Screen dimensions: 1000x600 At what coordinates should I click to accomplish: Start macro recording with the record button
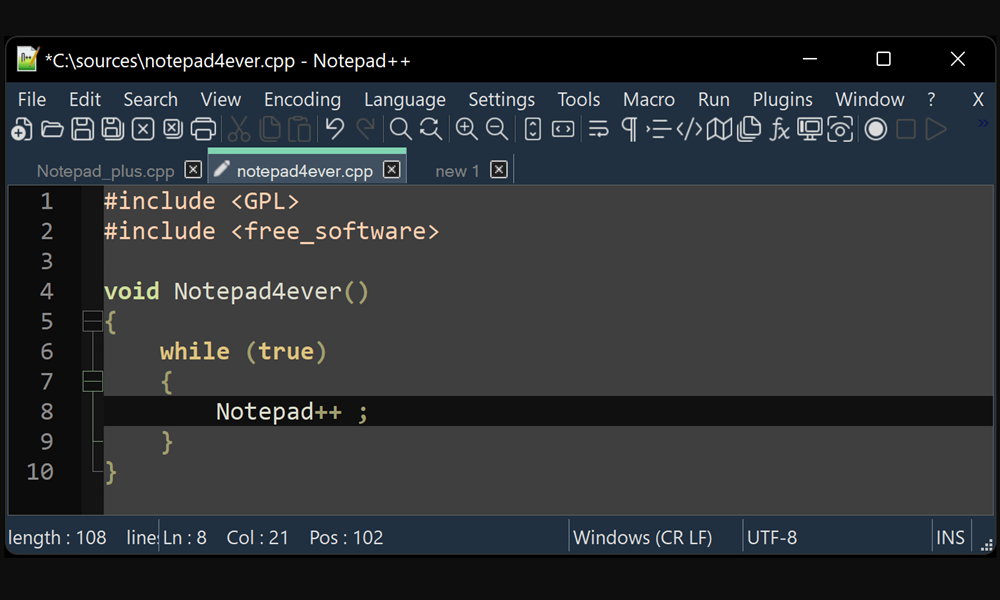pos(876,129)
